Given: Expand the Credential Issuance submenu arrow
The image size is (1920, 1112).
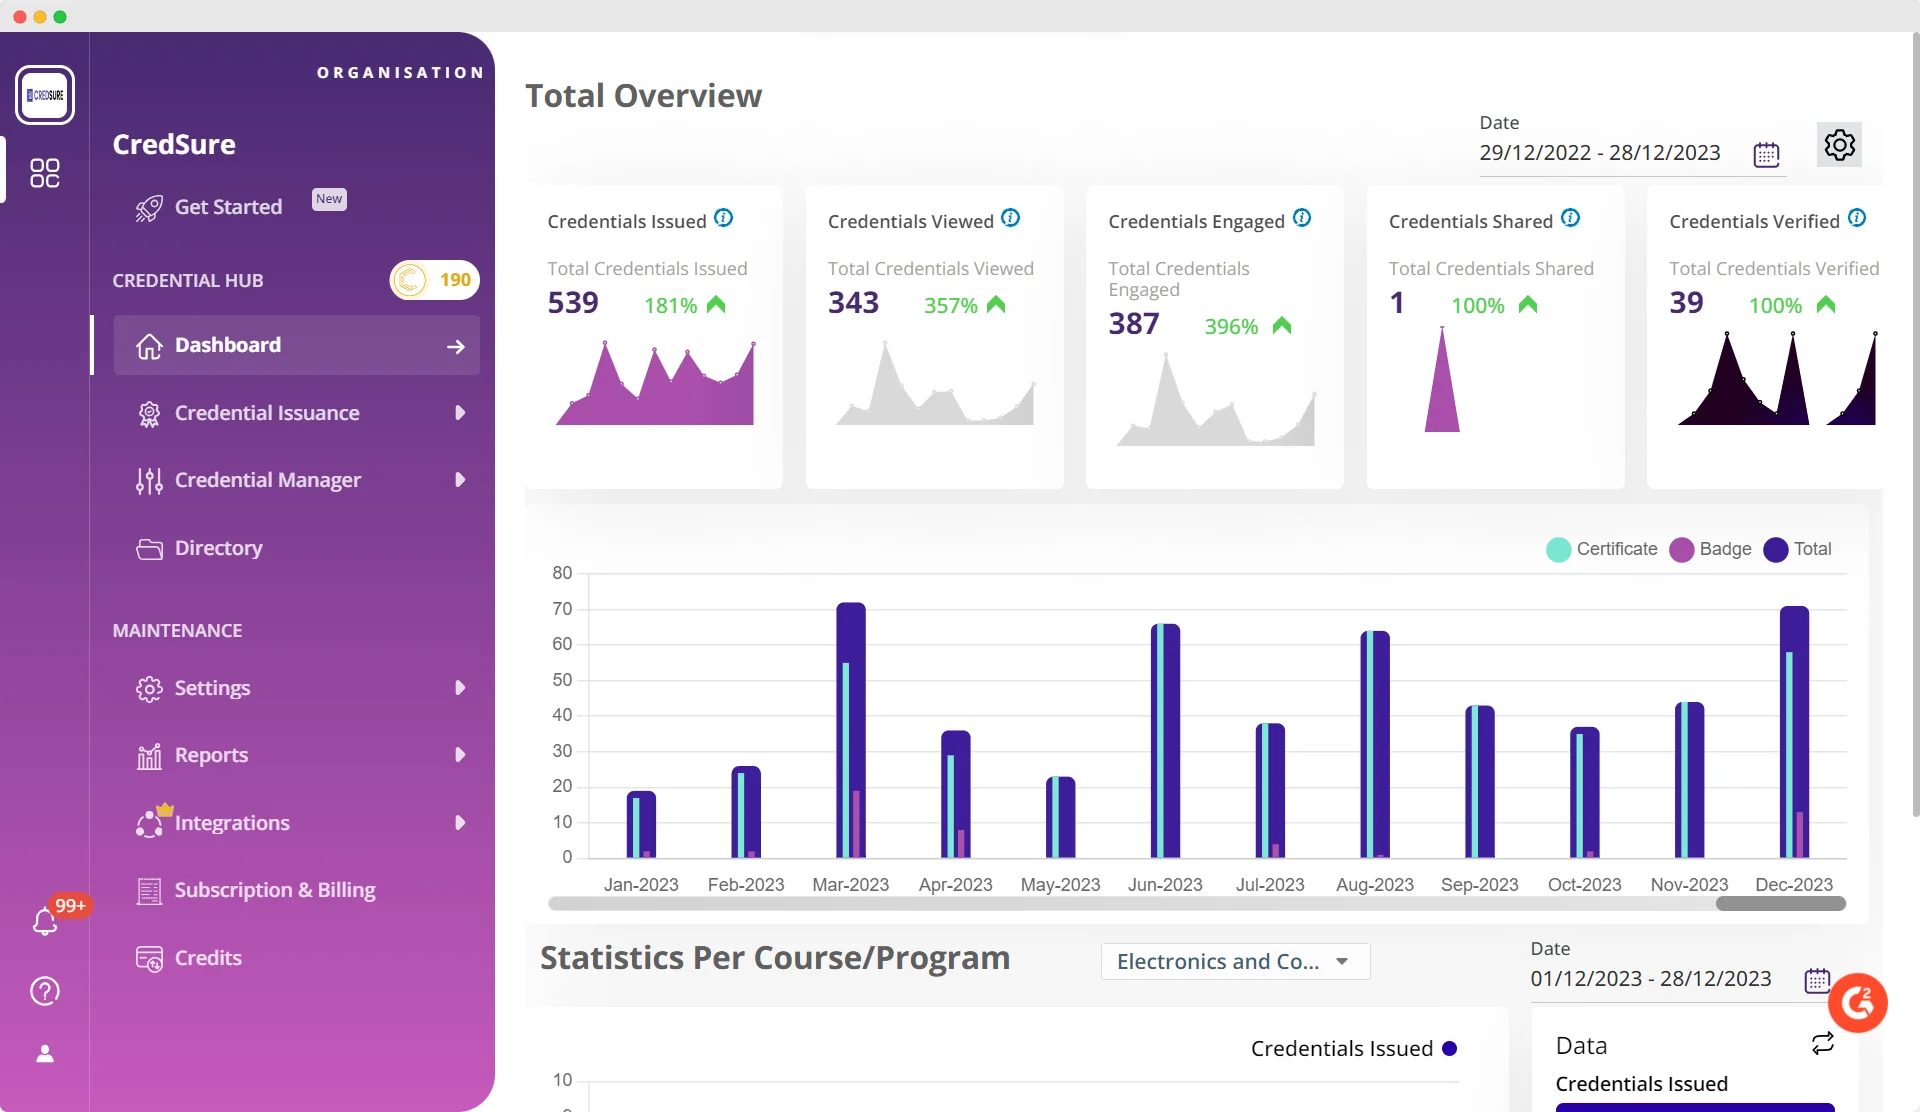Looking at the screenshot, I should (x=460, y=413).
